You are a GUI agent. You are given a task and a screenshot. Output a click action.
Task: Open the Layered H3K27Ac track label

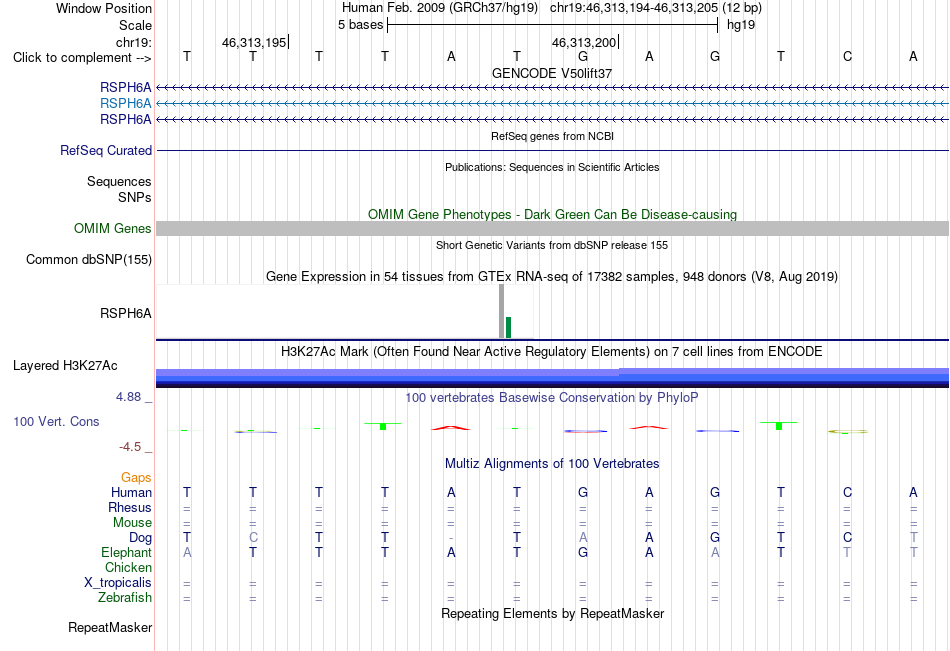[65, 366]
